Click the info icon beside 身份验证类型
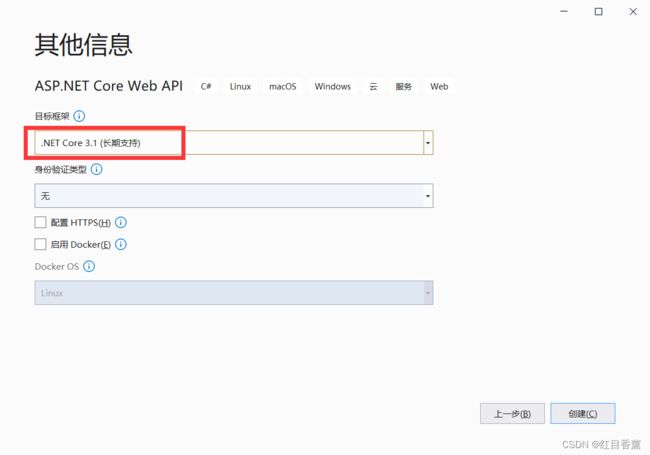The image size is (650, 455). (x=96, y=169)
